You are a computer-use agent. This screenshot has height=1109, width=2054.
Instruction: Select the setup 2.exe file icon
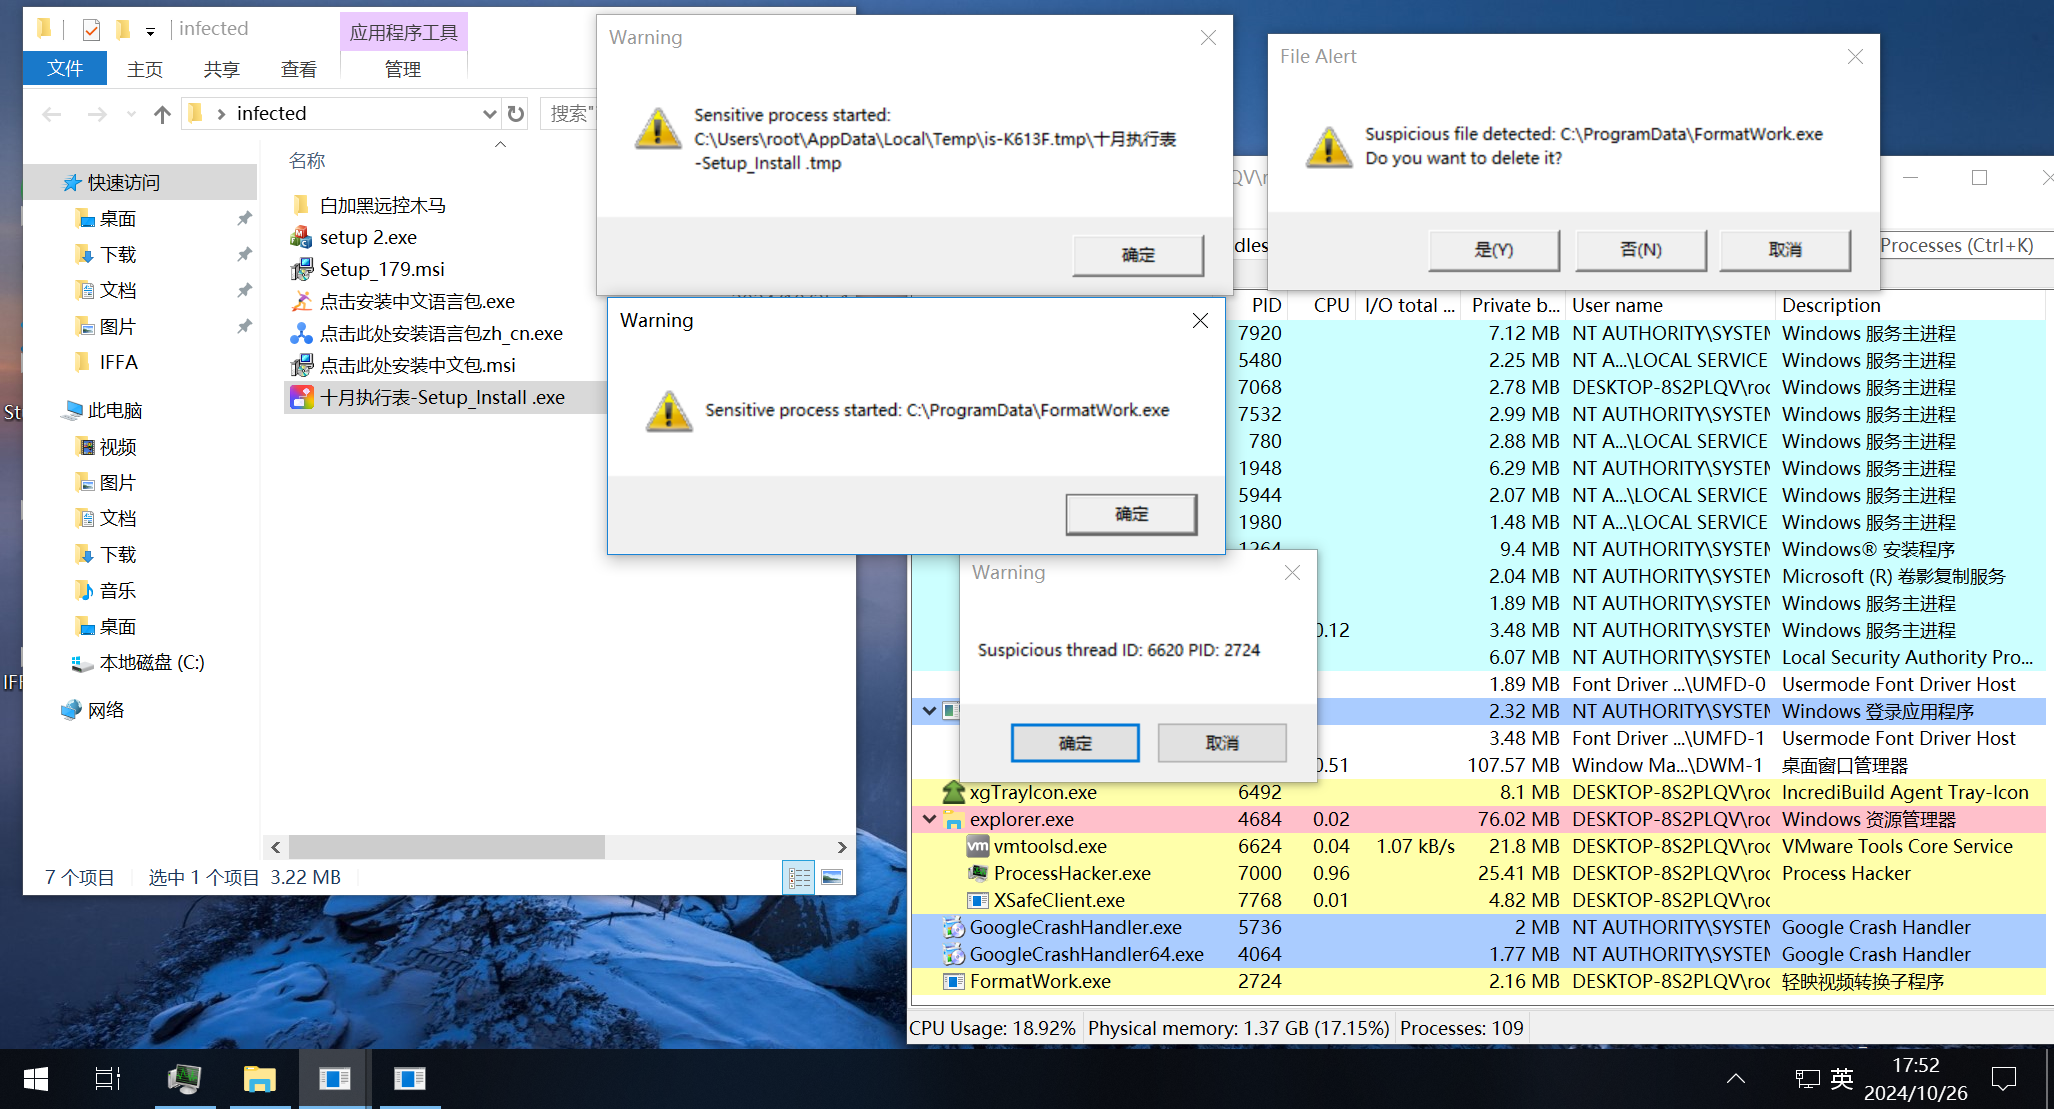tap(301, 237)
